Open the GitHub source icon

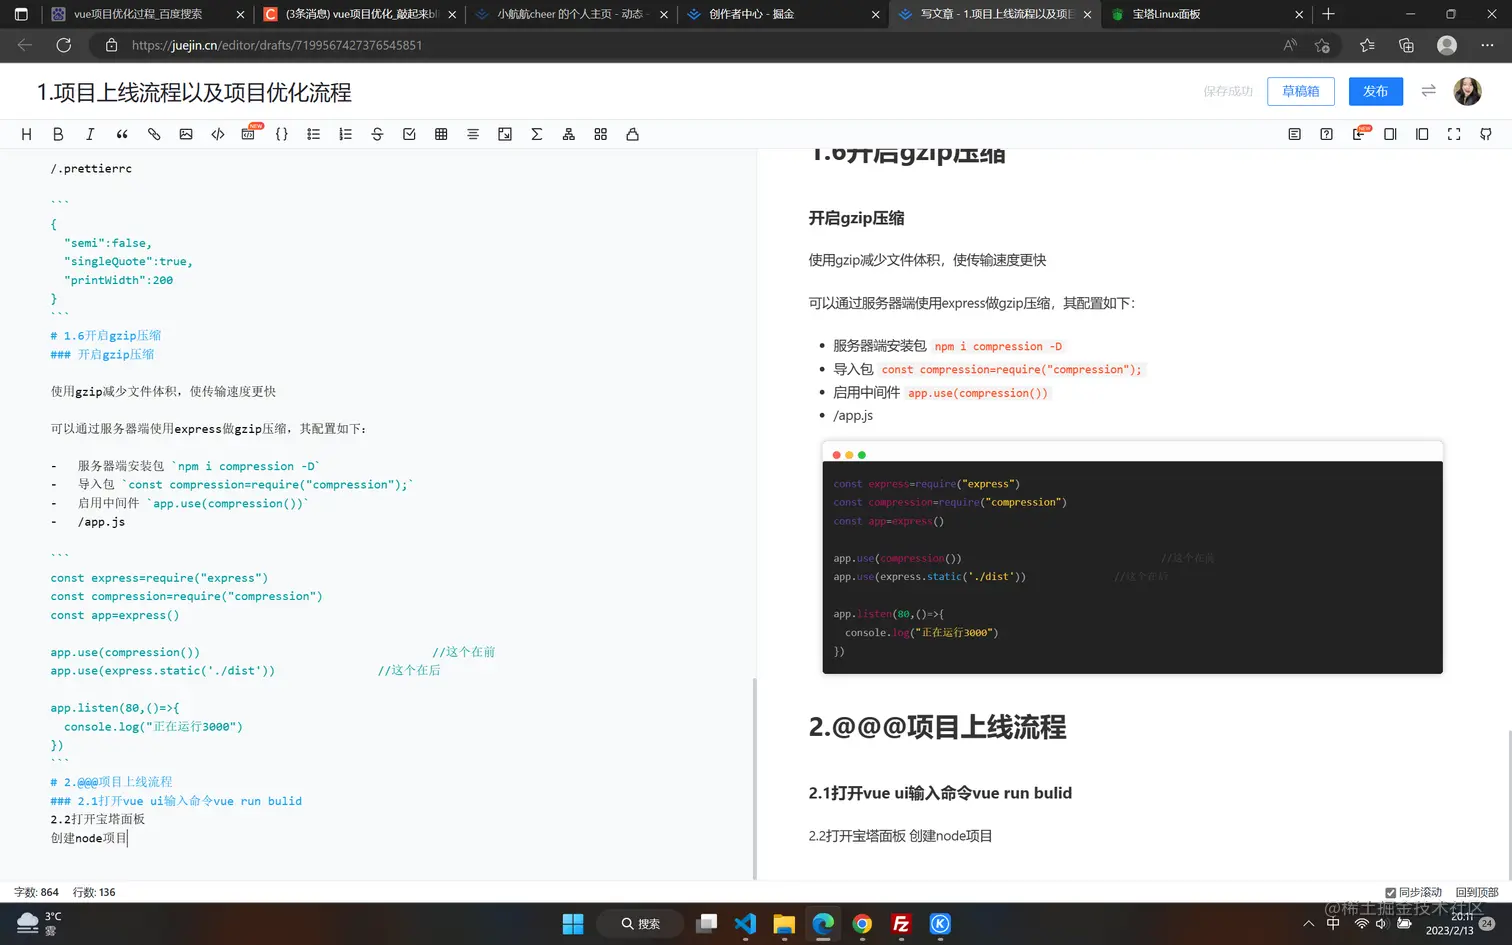click(x=1486, y=134)
